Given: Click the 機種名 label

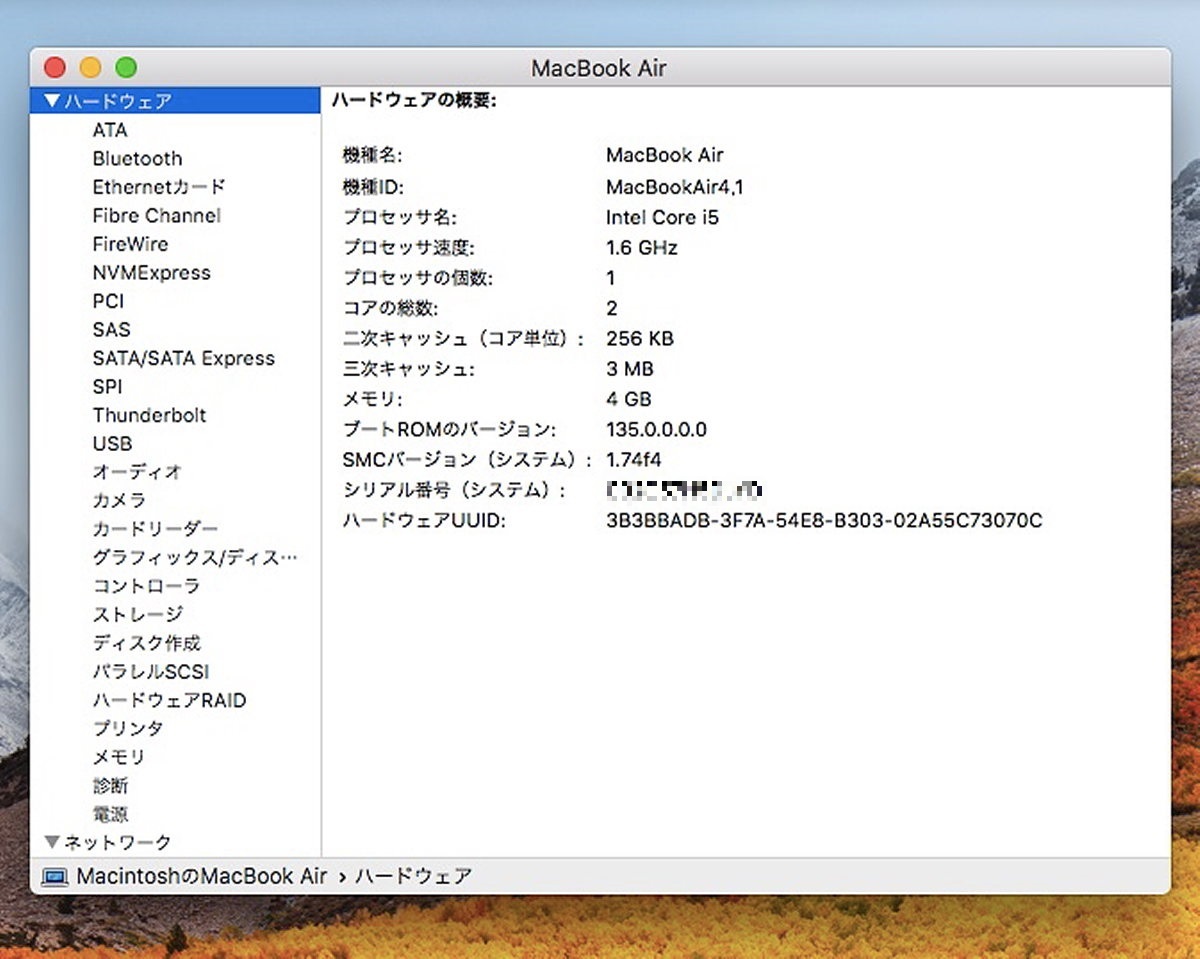Looking at the screenshot, I should click(x=372, y=156).
